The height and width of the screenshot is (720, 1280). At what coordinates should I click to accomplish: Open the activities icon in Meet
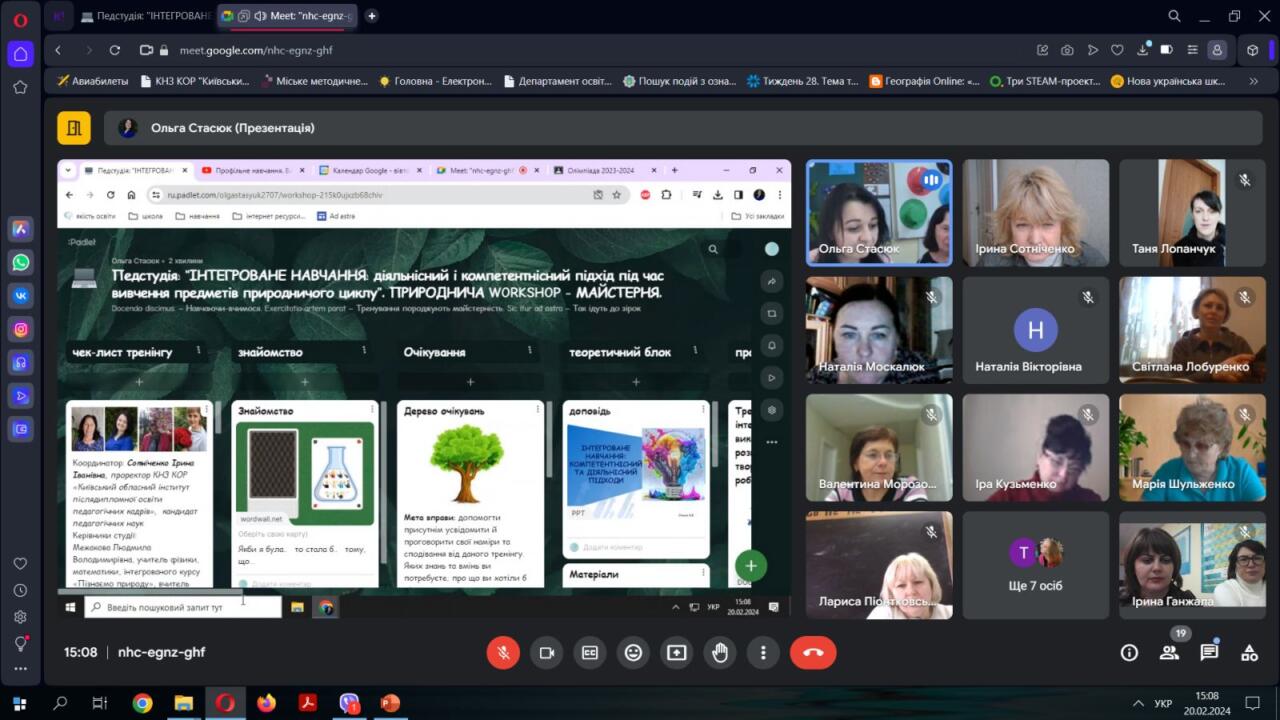coord(1249,653)
